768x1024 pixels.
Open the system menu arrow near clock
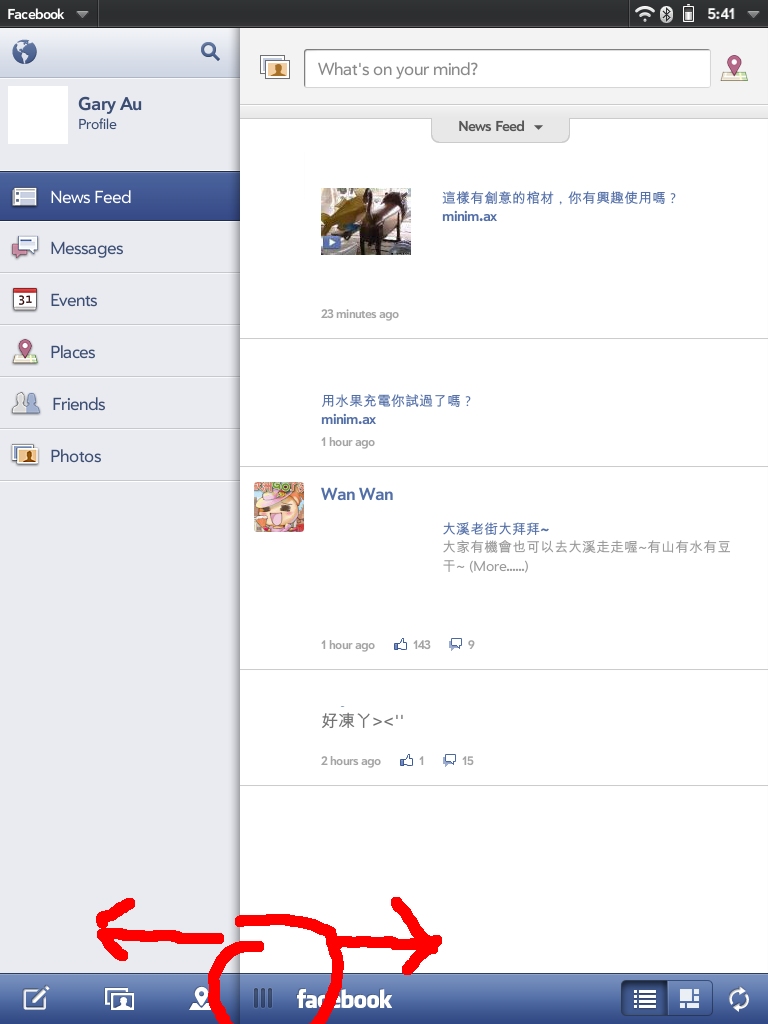pyautogui.click(x=753, y=14)
